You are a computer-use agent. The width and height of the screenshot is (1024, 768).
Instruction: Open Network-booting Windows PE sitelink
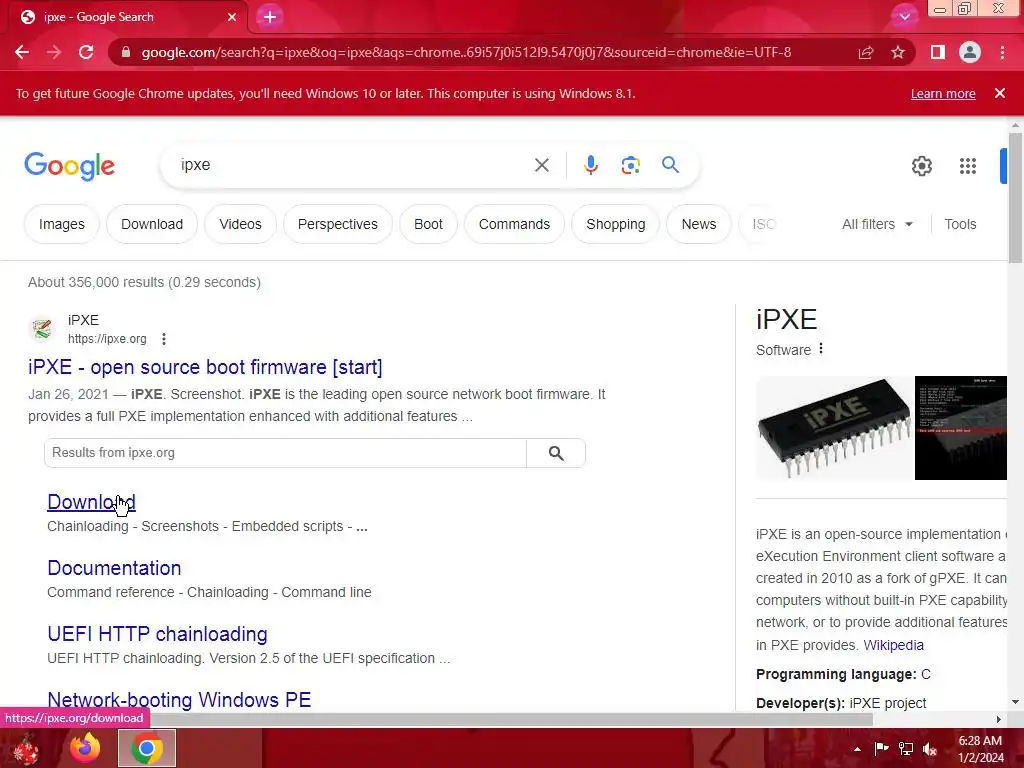179,699
